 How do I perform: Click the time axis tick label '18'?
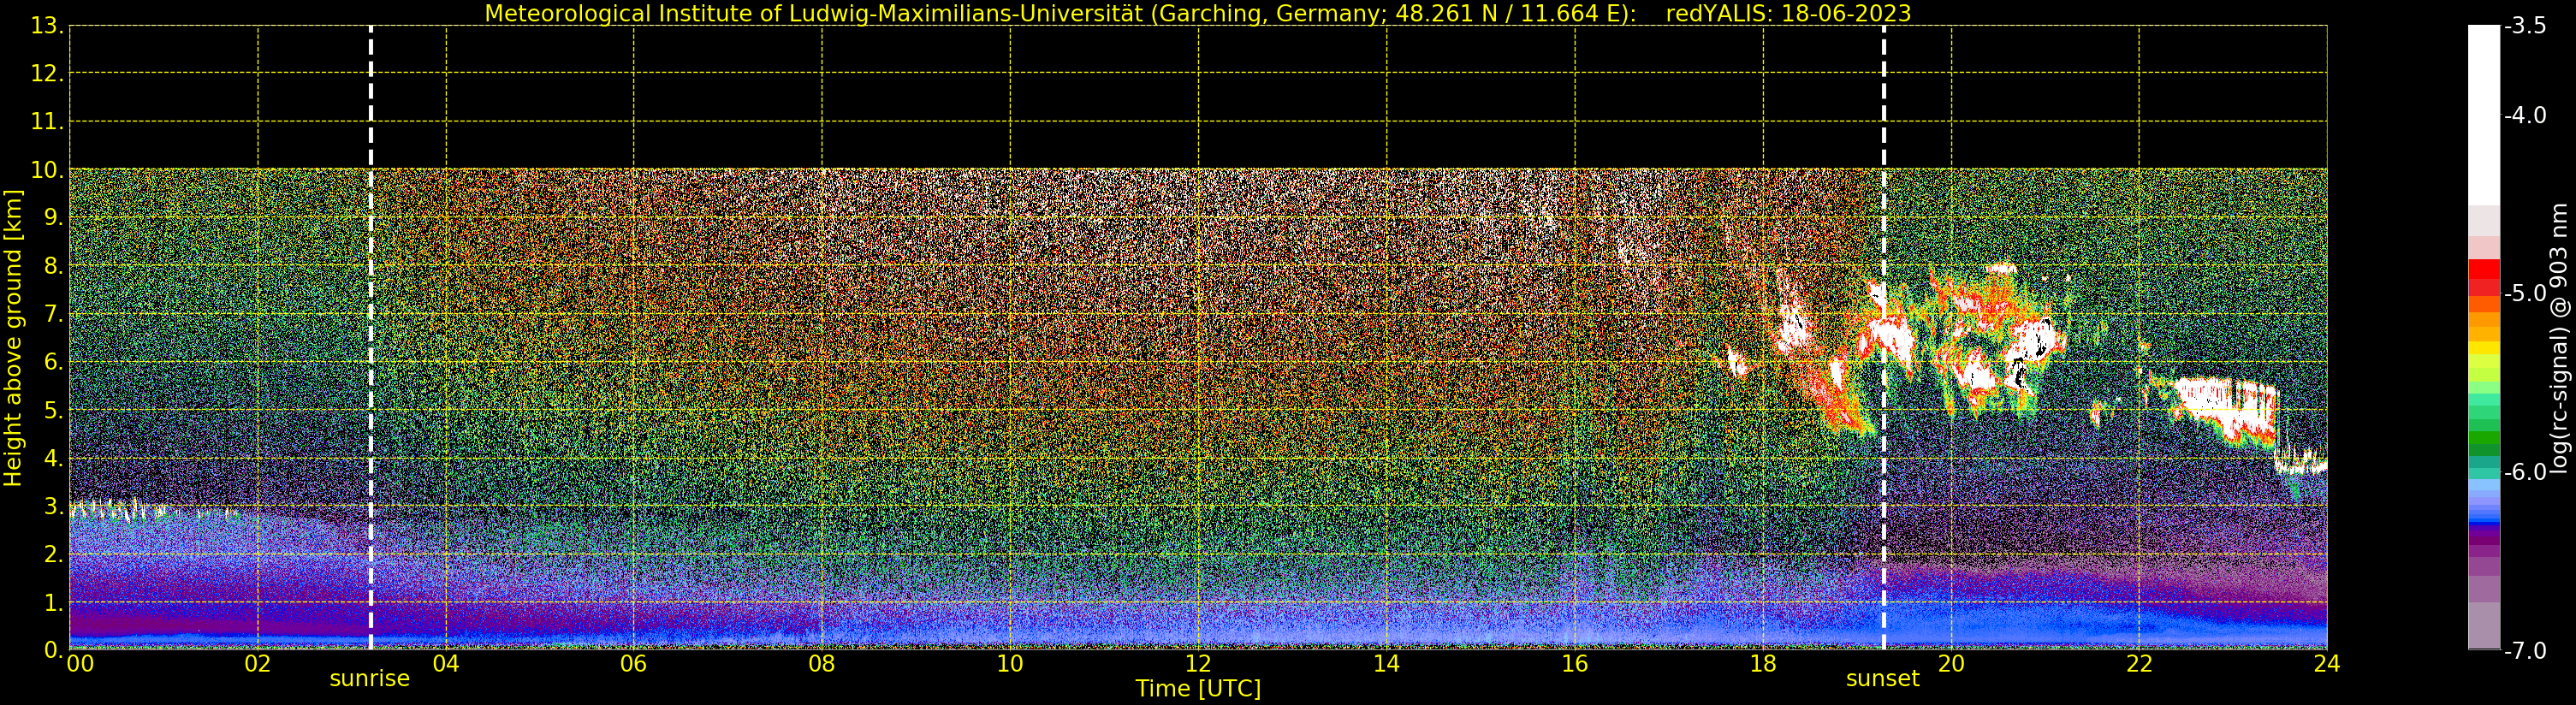[1763, 664]
